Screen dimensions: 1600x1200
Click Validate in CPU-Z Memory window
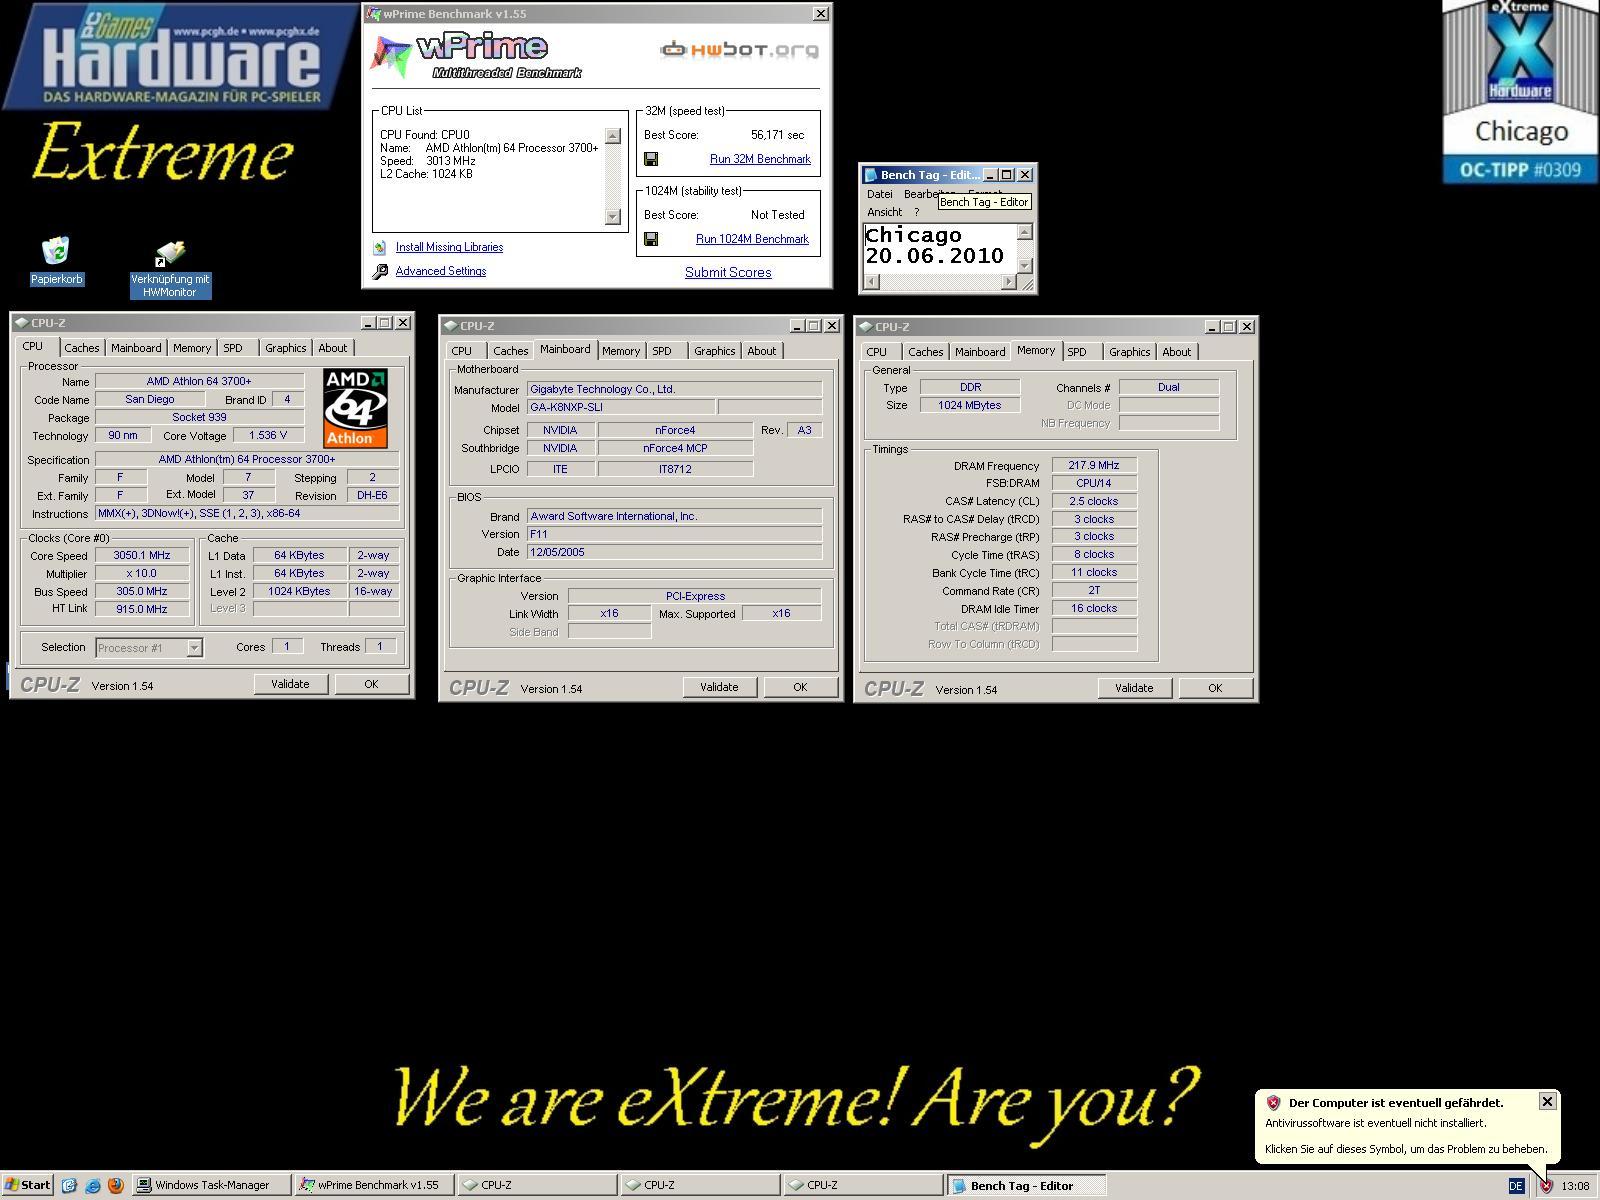tap(1134, 688)
